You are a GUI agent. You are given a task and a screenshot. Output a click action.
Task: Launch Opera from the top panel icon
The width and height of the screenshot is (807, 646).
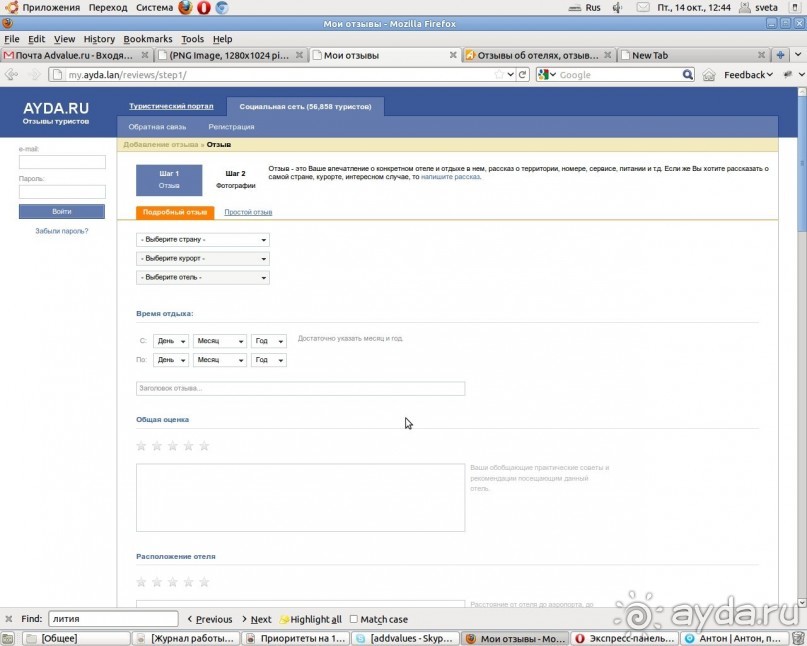click(203, 7)
